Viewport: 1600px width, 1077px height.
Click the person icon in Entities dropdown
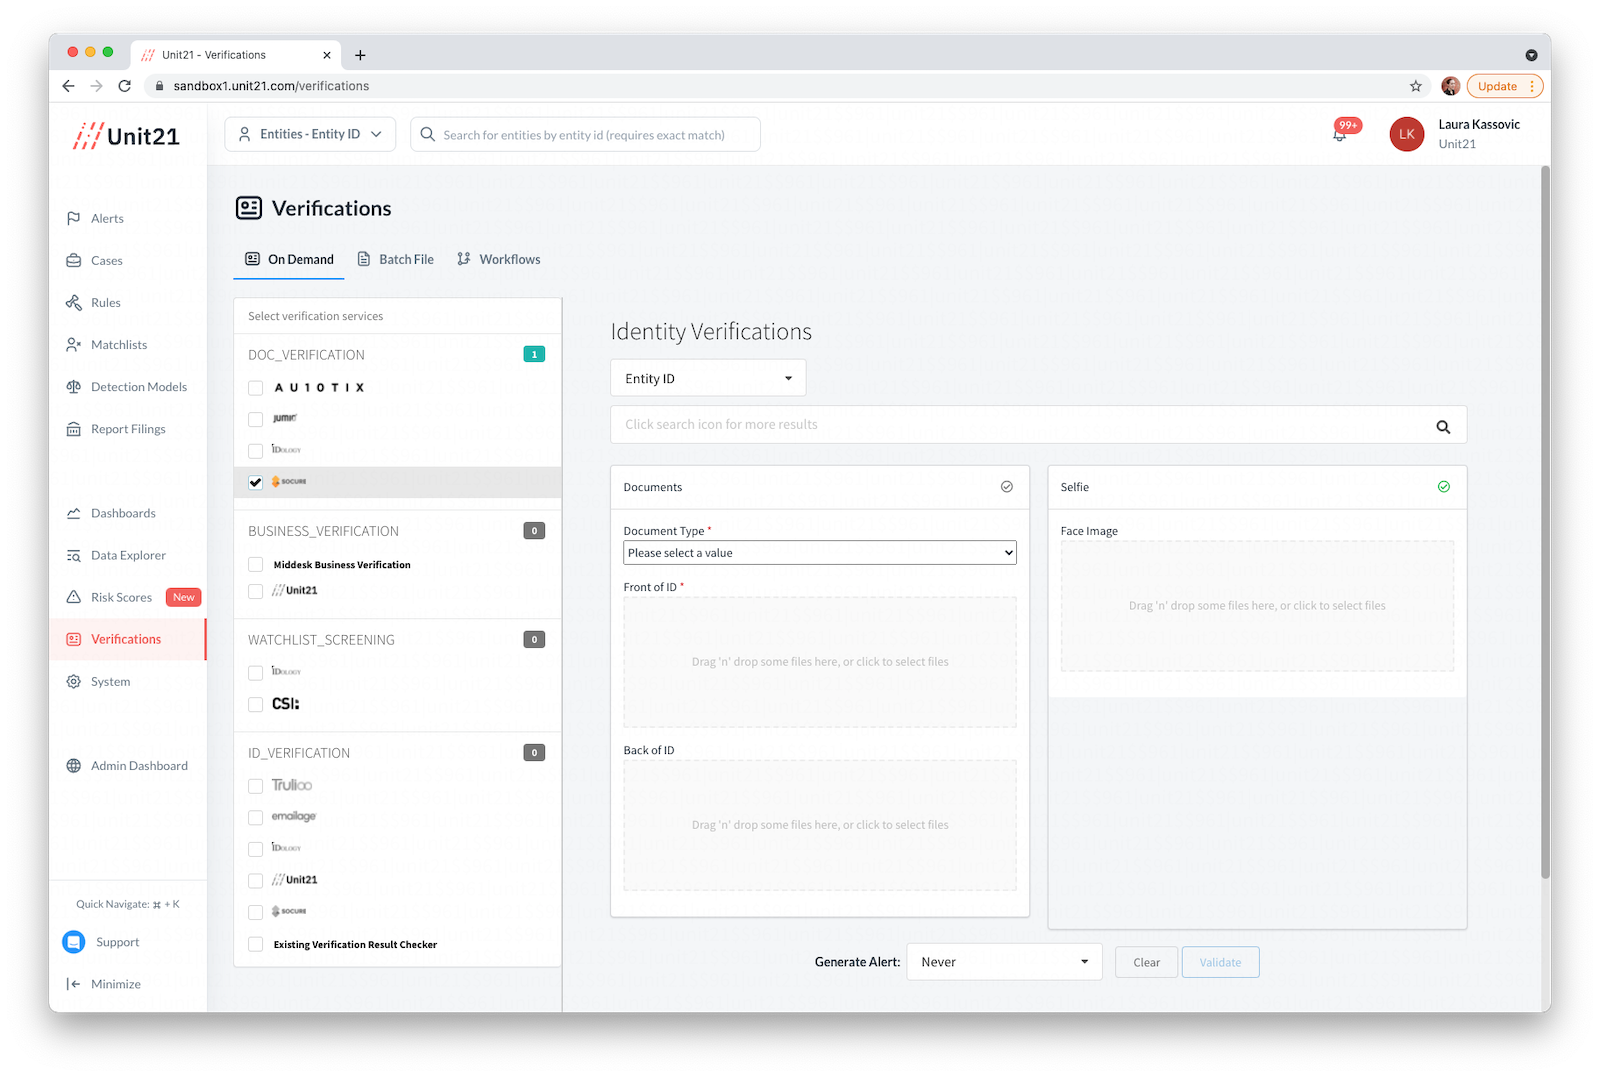coord(244,134)
